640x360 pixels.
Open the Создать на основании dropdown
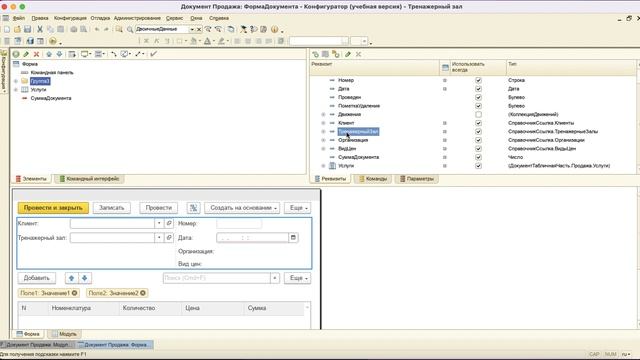click(x=242, y=208)
